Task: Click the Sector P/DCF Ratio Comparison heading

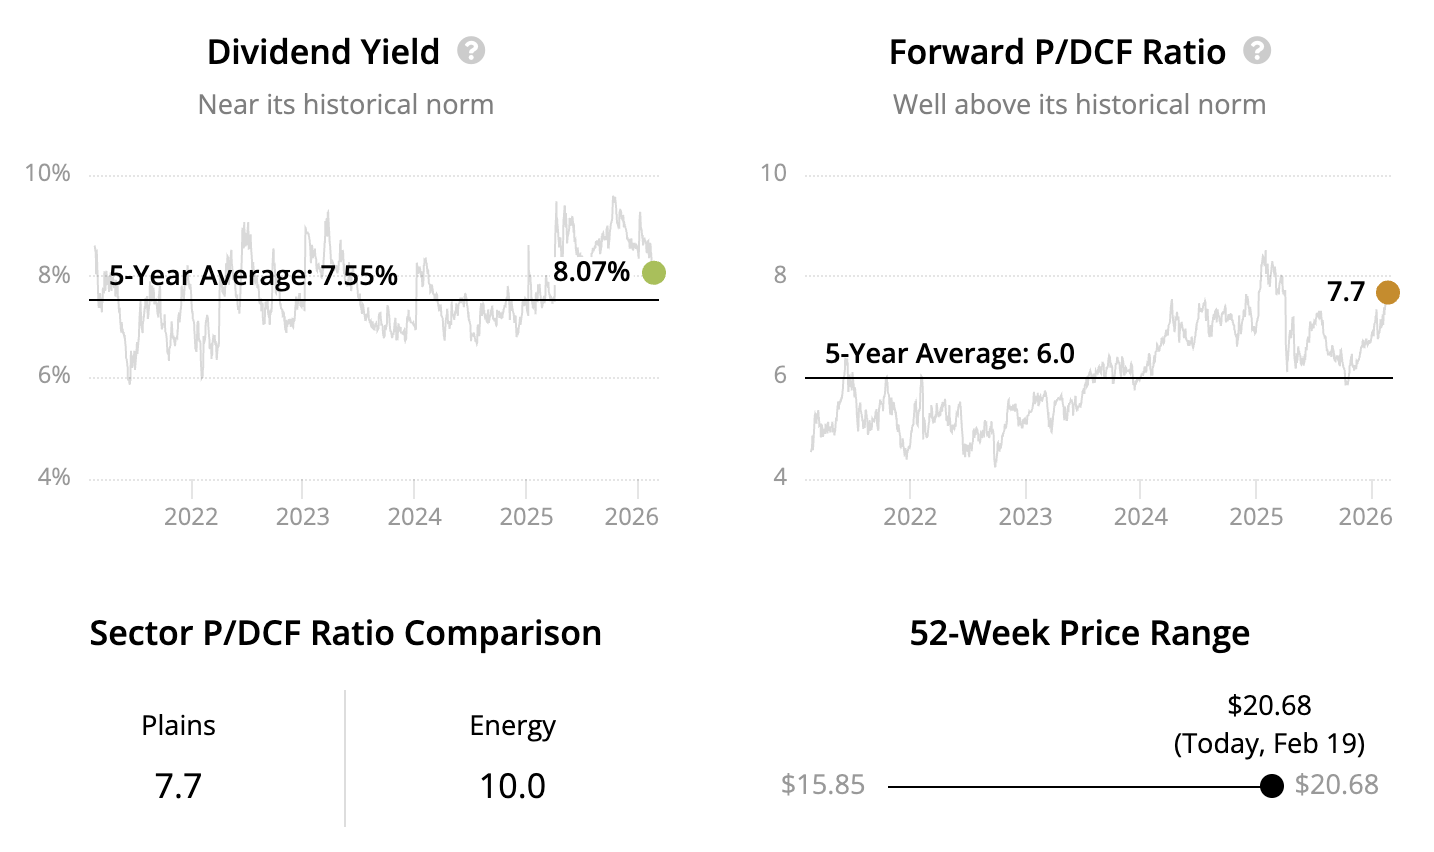Action: click(x=345, y=634)
